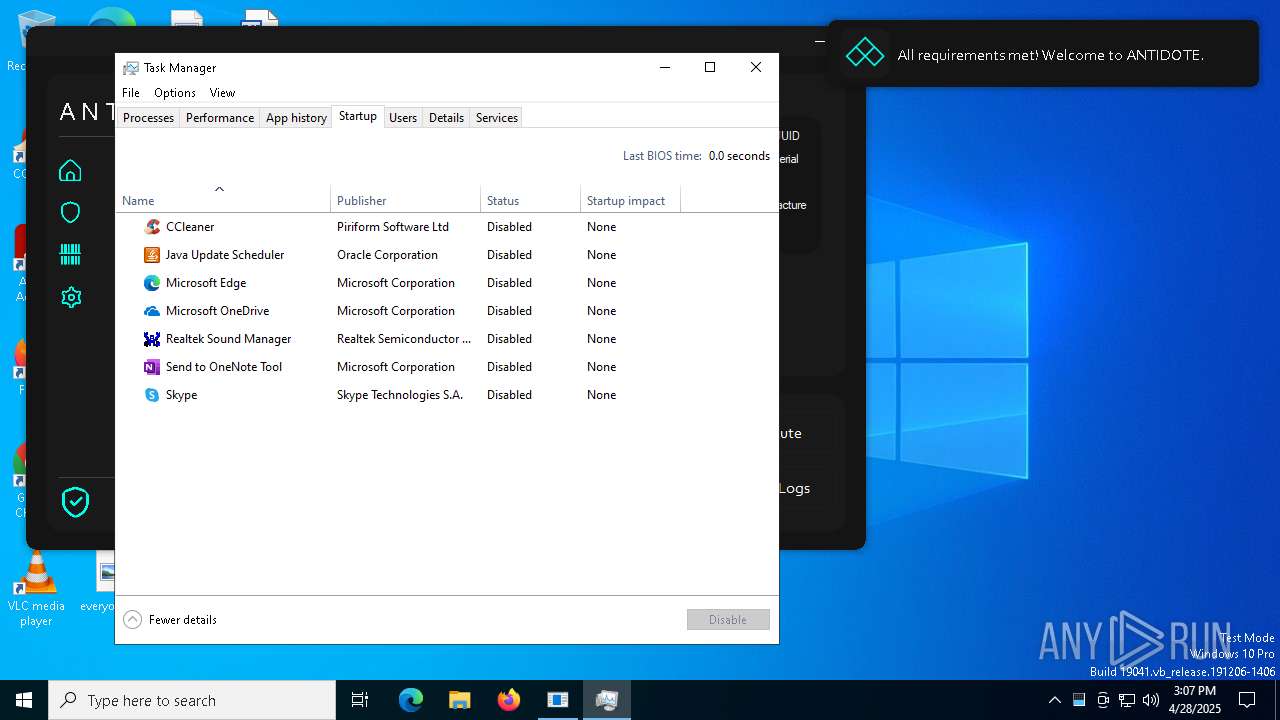This screenshot has height=720, width=1280.
Task: Click Realtek Semiconductor publisher cell
Action: pos(404,339)
